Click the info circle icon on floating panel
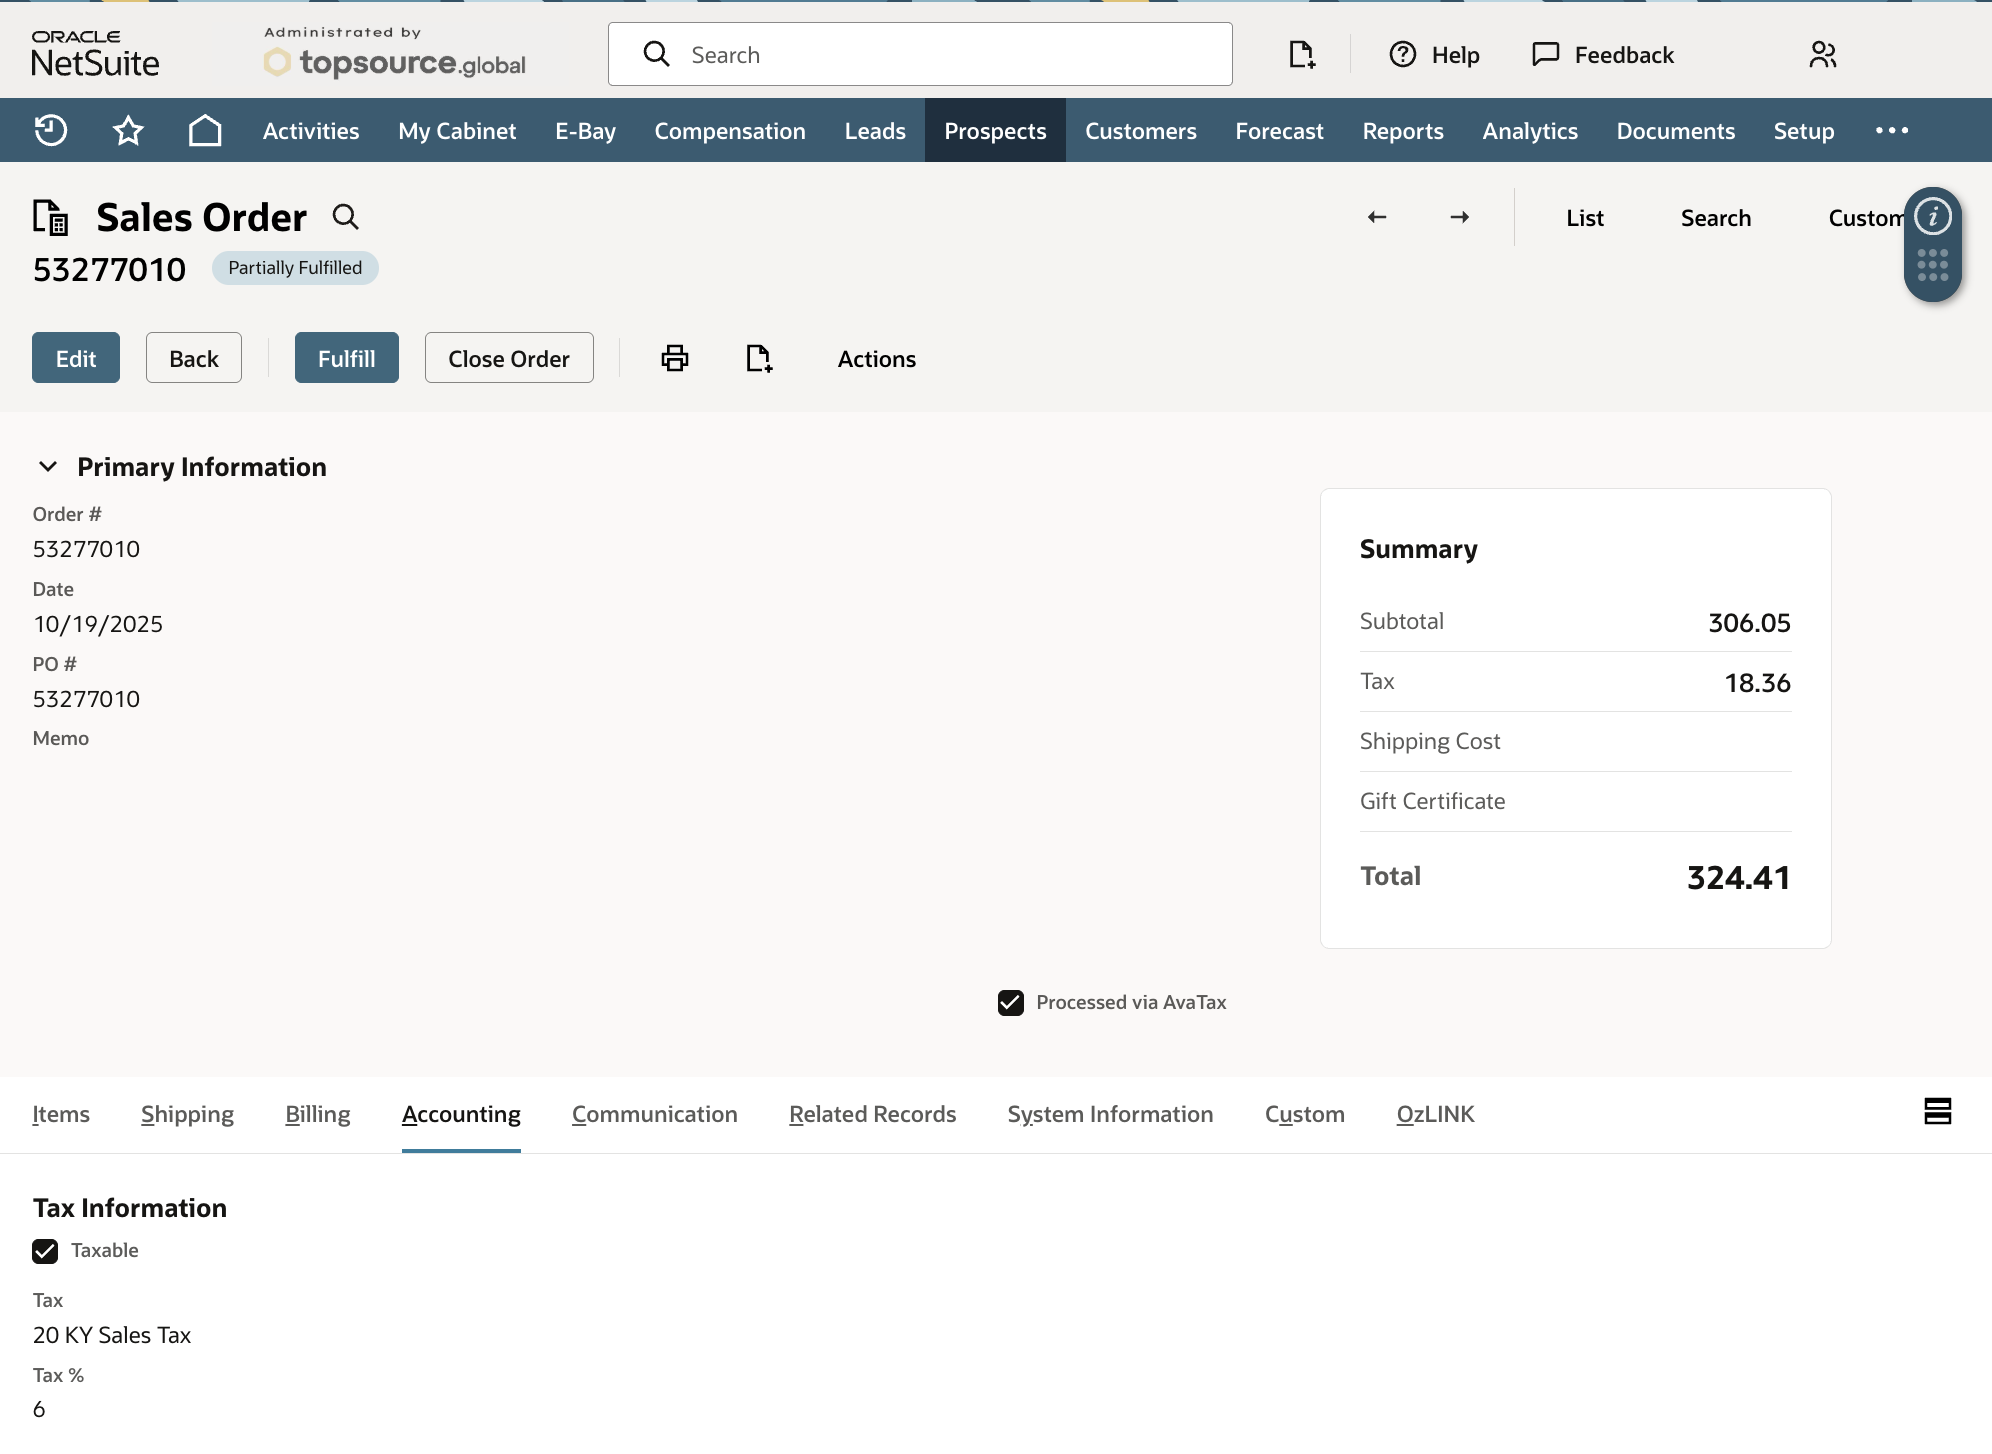 coord(1933,216)
